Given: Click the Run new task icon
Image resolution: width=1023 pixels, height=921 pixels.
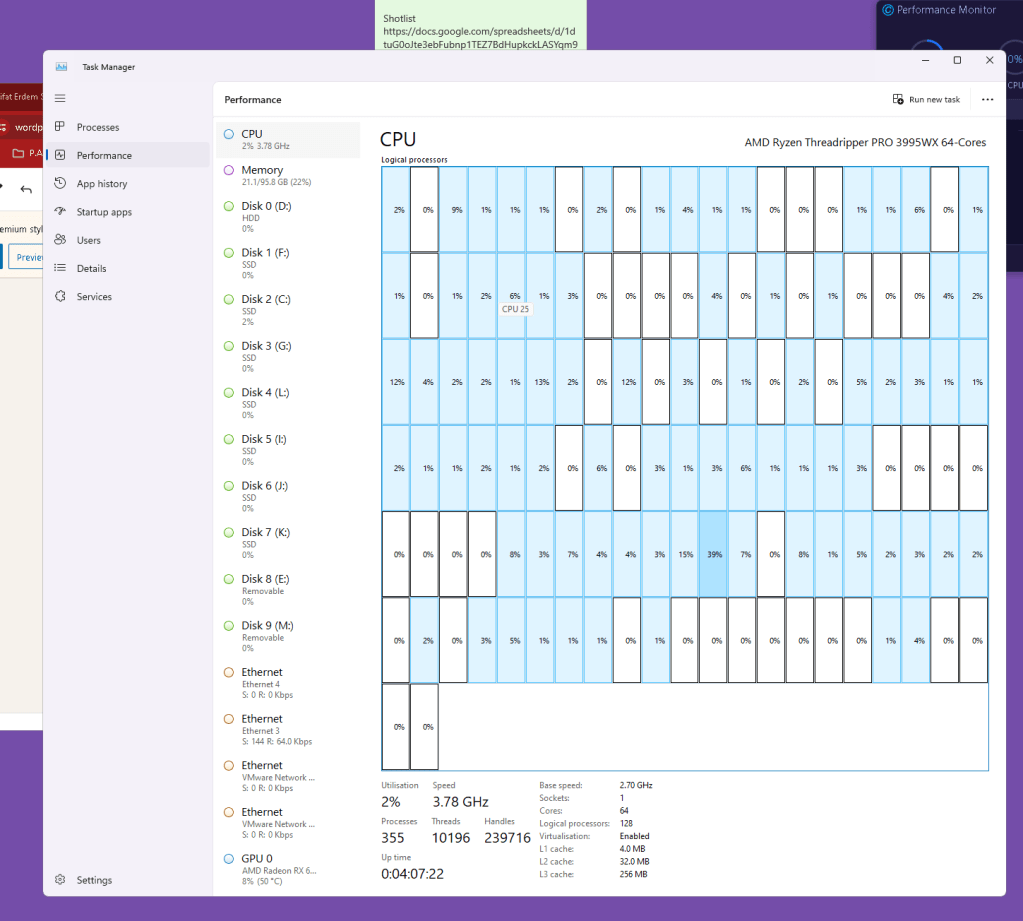Looking at the screenshot, I should (x=898, y=99).
